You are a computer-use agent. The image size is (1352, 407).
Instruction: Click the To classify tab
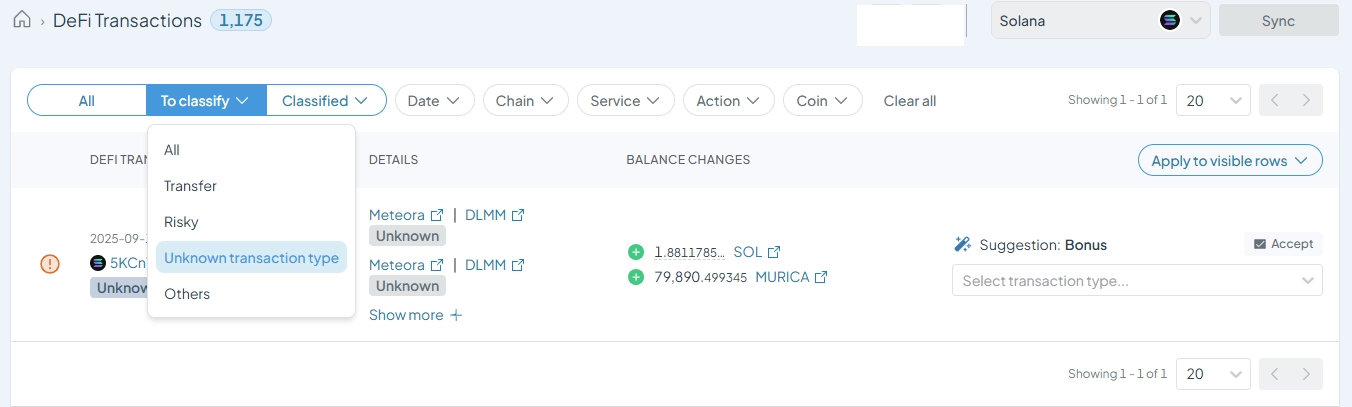(x=206, y=101)
